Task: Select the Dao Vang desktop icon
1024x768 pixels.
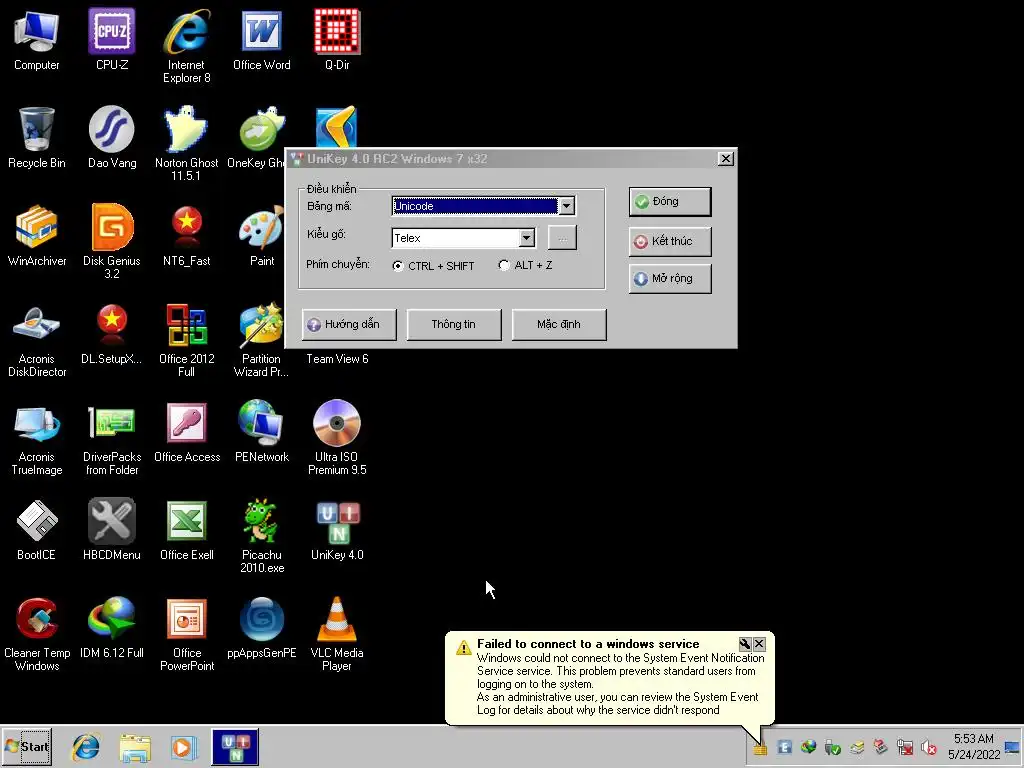Action: click(112, 137)
